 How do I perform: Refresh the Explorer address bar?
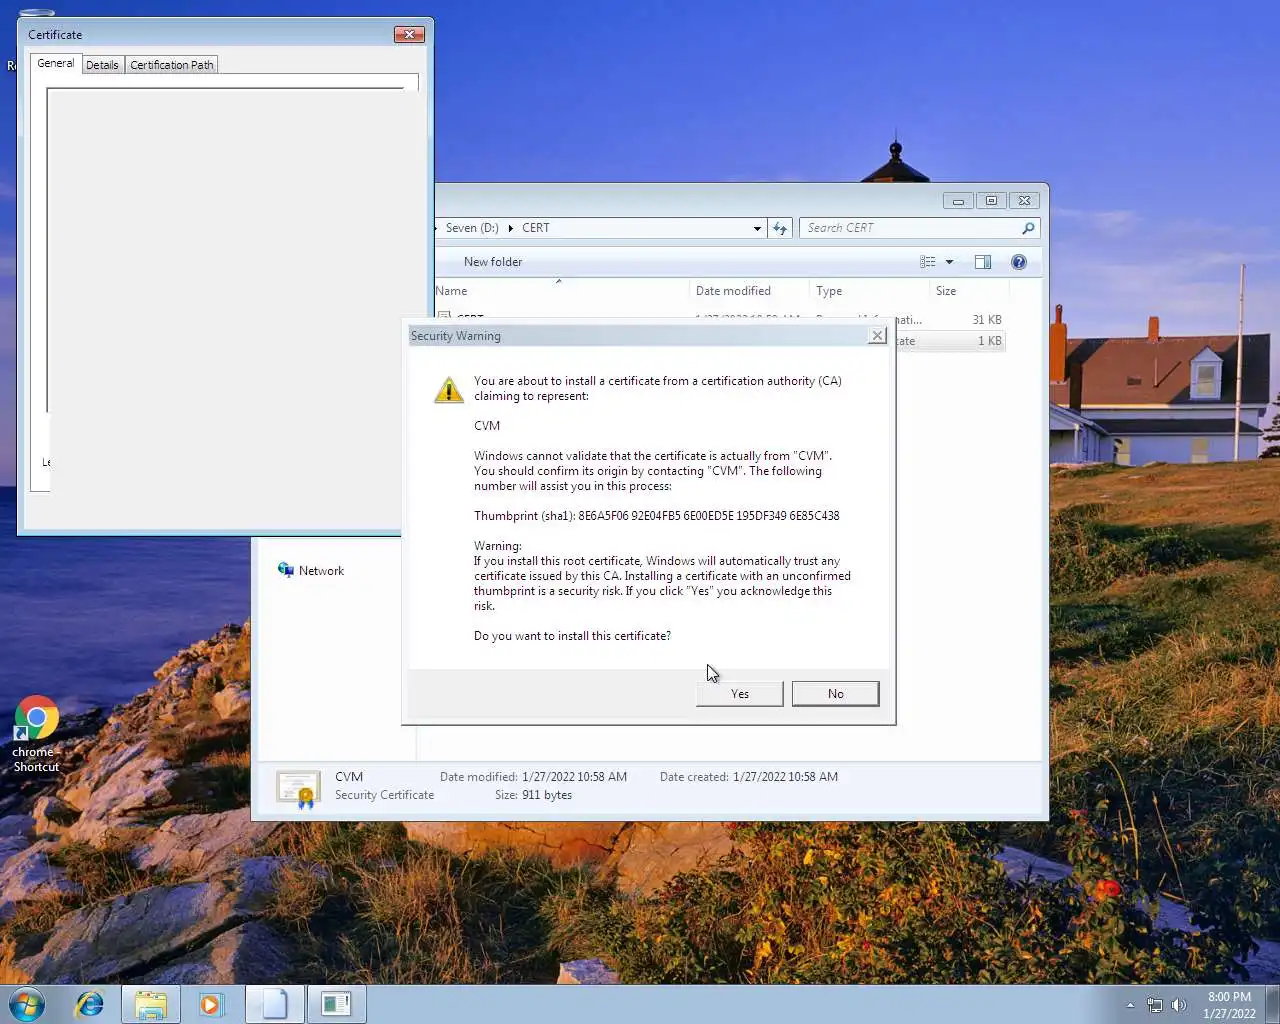[x=780, y=228]
